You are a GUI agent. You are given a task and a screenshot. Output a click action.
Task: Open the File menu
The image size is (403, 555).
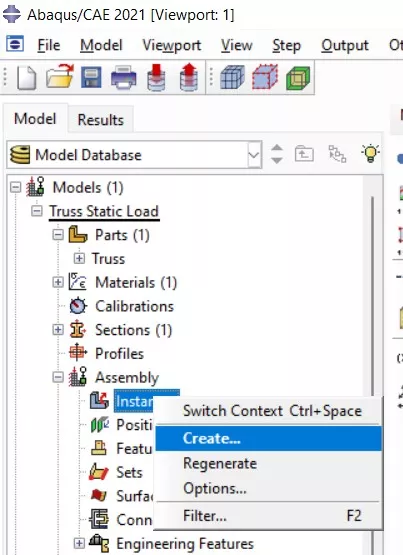point(49,45)
